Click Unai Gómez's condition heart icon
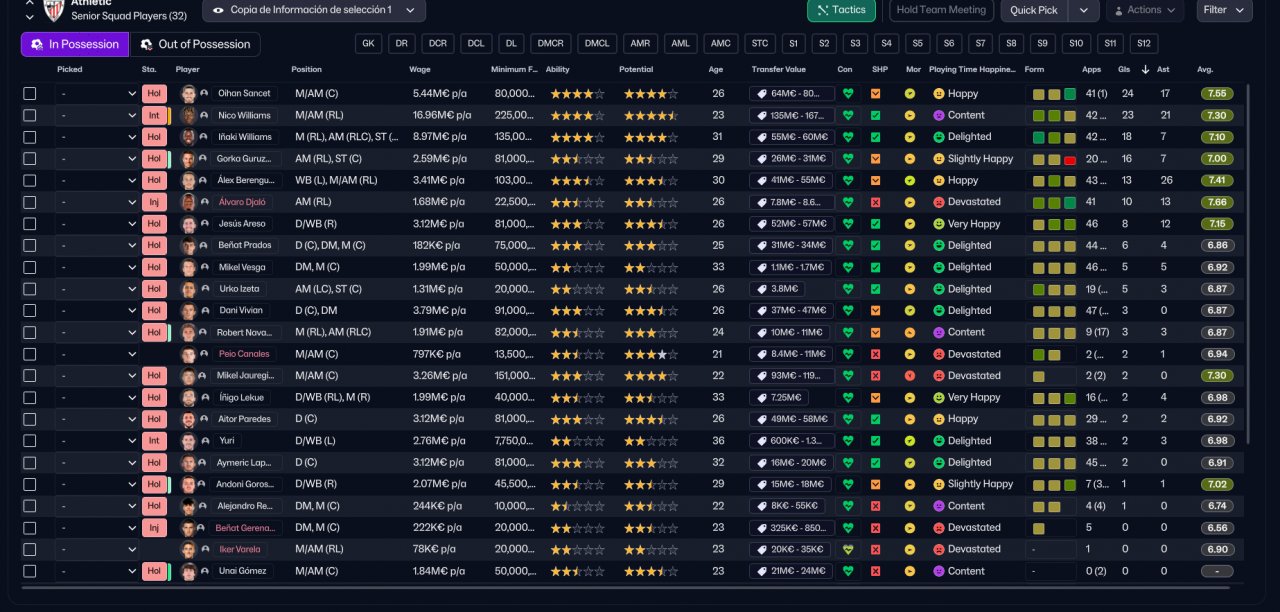Viewport: 1280px width, 612px height. point(848,572)
